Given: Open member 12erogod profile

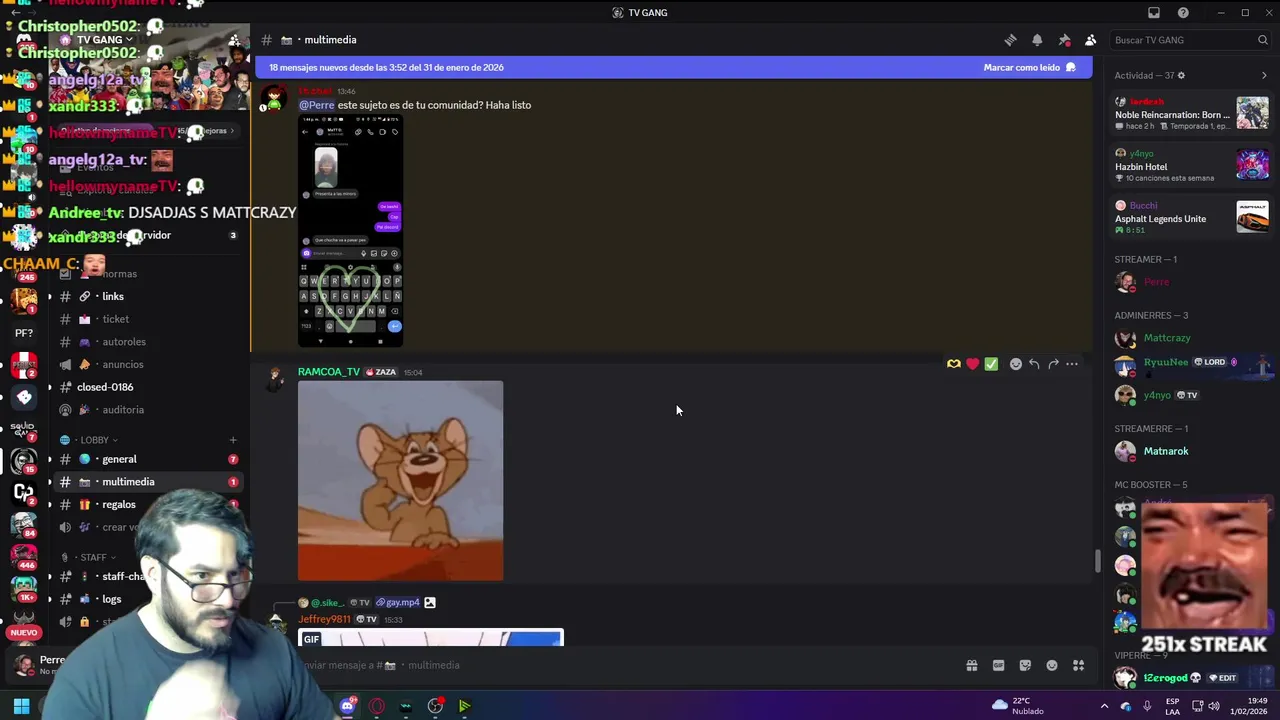Looking at the screenshot, I should (x=1190, y=678).
